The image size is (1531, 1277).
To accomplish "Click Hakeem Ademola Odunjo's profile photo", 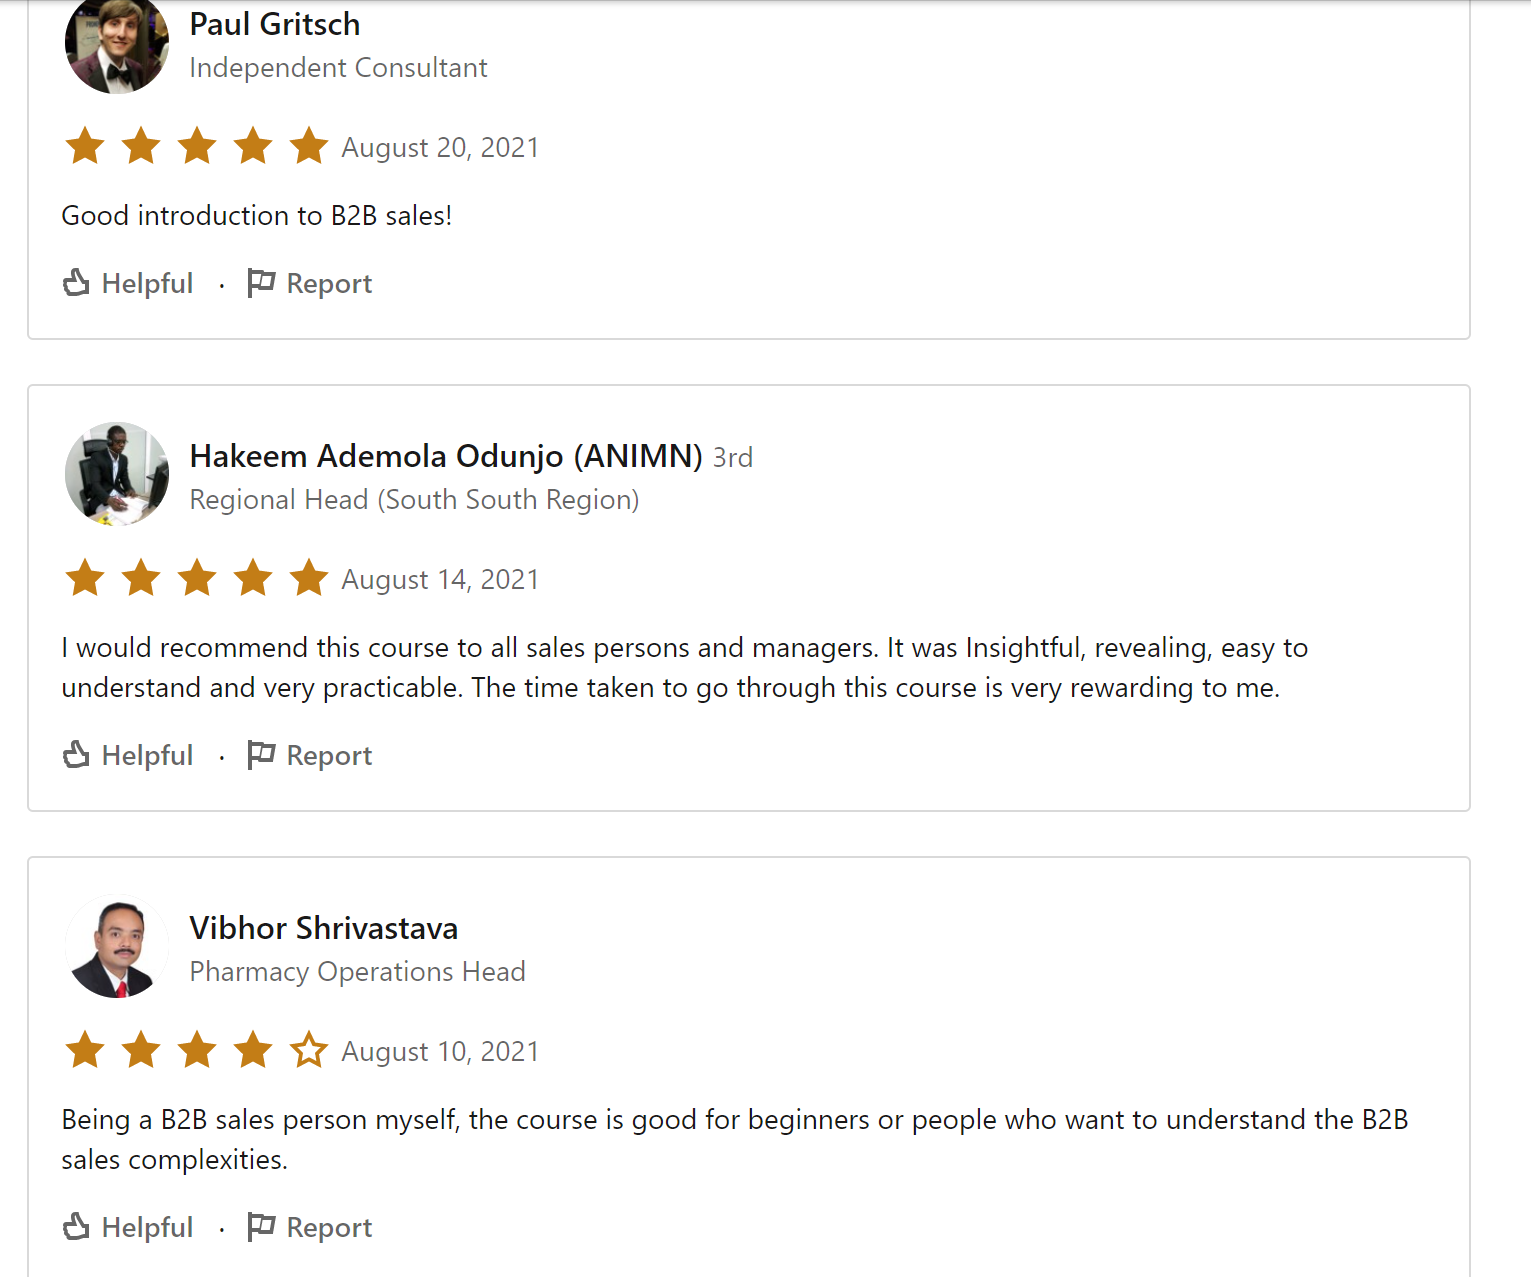I will 117,474.
